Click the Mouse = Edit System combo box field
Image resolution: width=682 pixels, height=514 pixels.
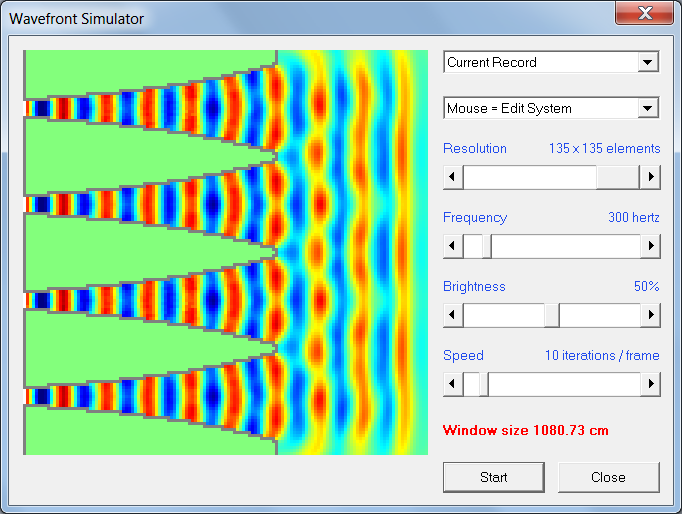click(551, 108)
